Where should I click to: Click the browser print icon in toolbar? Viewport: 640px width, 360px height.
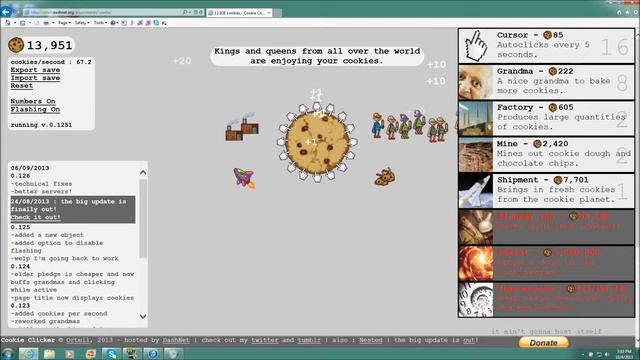pos(46,23)
